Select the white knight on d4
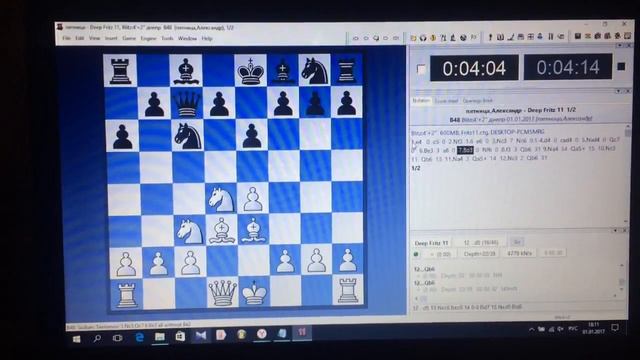 [221, 199]
